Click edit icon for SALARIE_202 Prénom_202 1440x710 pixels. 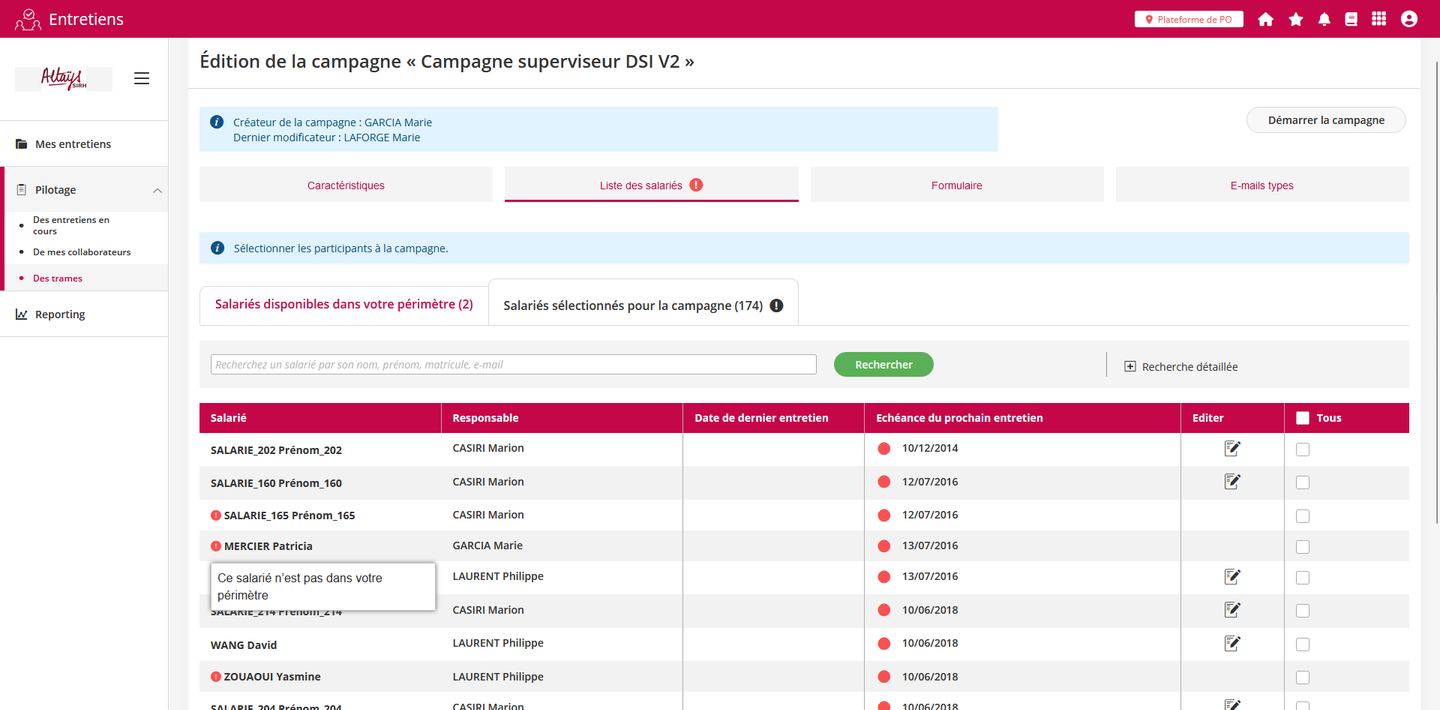1232,449
